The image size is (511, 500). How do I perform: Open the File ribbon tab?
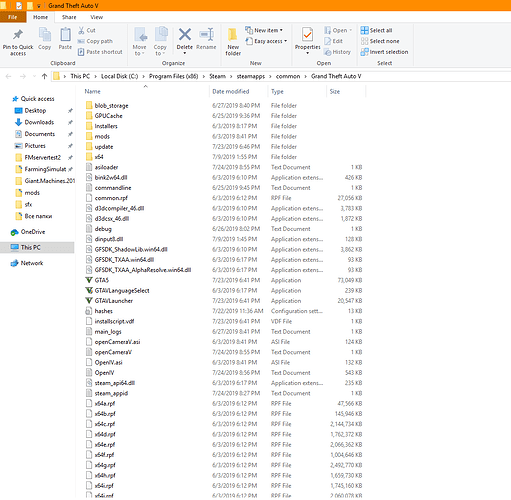click(13, 17)
